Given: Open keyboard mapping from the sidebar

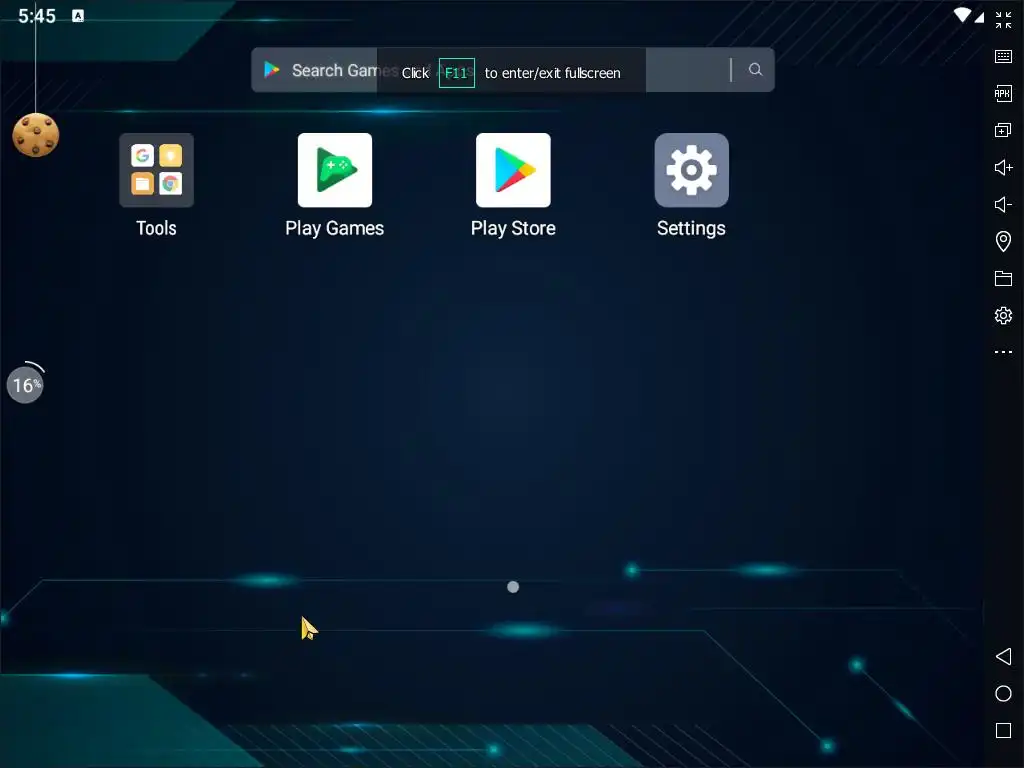Looking at the screenshot, I should [1003, 57].
